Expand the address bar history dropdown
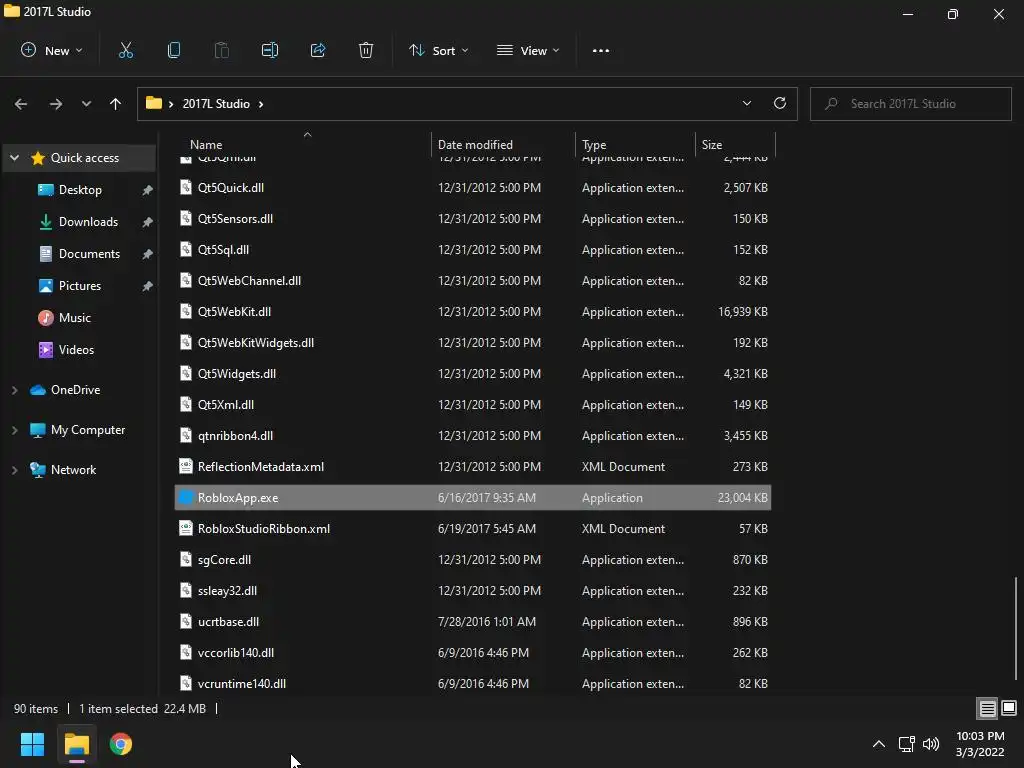Screen dimensions: 1024x768 (x=746, y=103)
